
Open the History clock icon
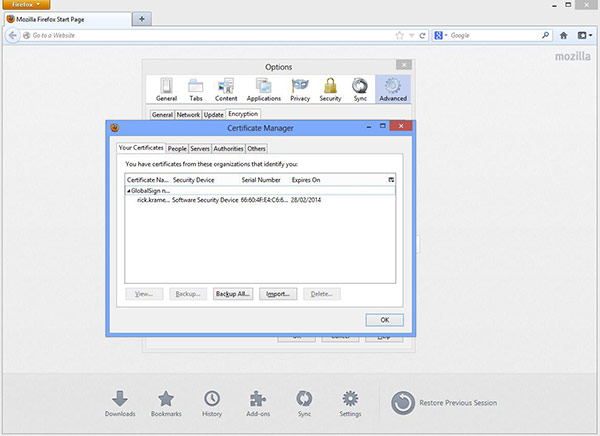point(212,398)
